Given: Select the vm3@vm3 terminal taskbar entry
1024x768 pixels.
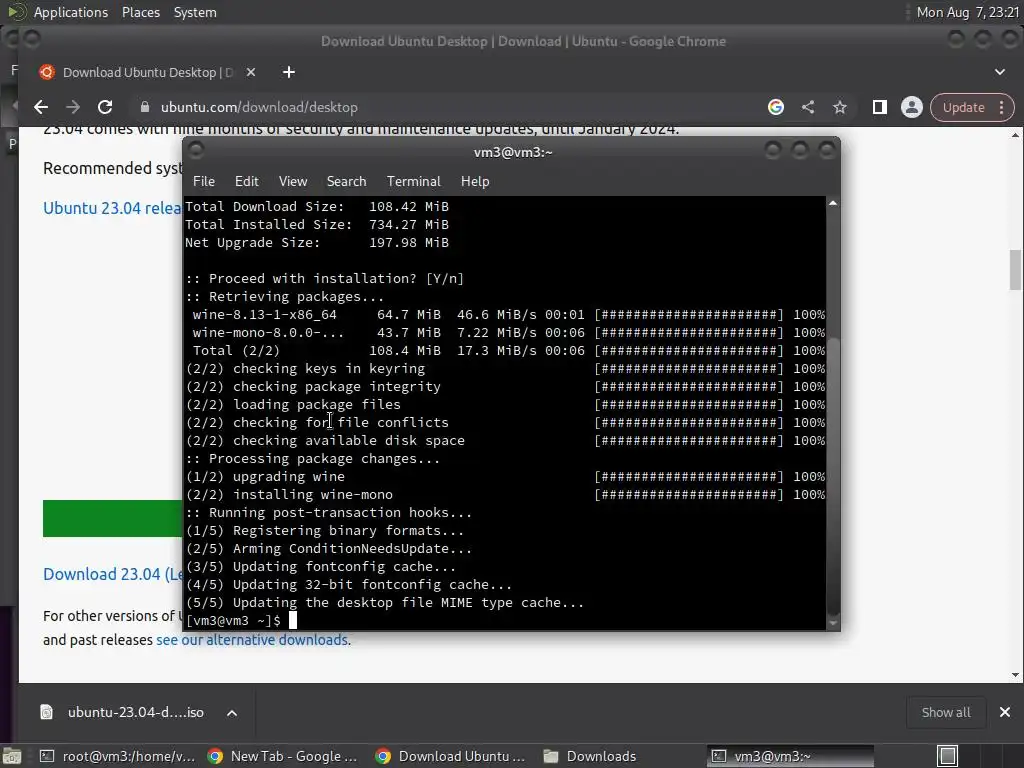Looking at the screenshot, I should pos(790,756).
